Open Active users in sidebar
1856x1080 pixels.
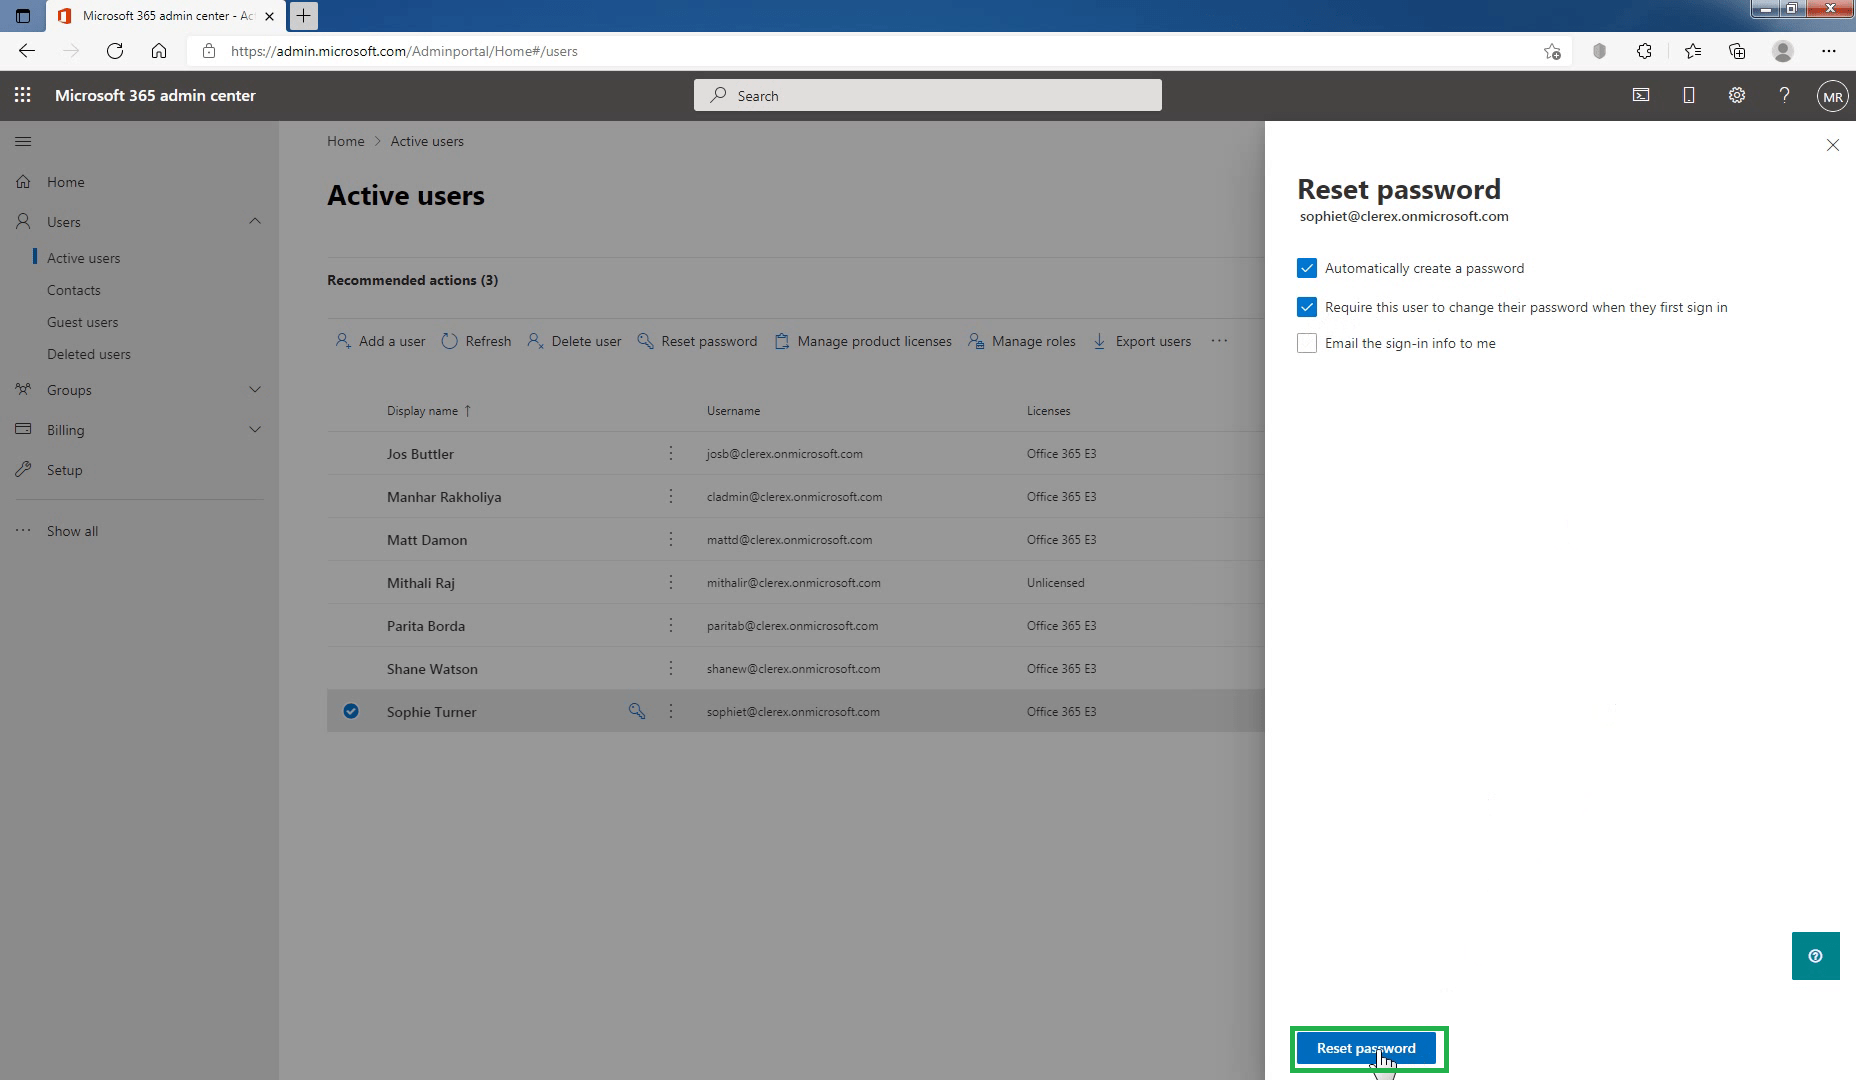[84, 257]
